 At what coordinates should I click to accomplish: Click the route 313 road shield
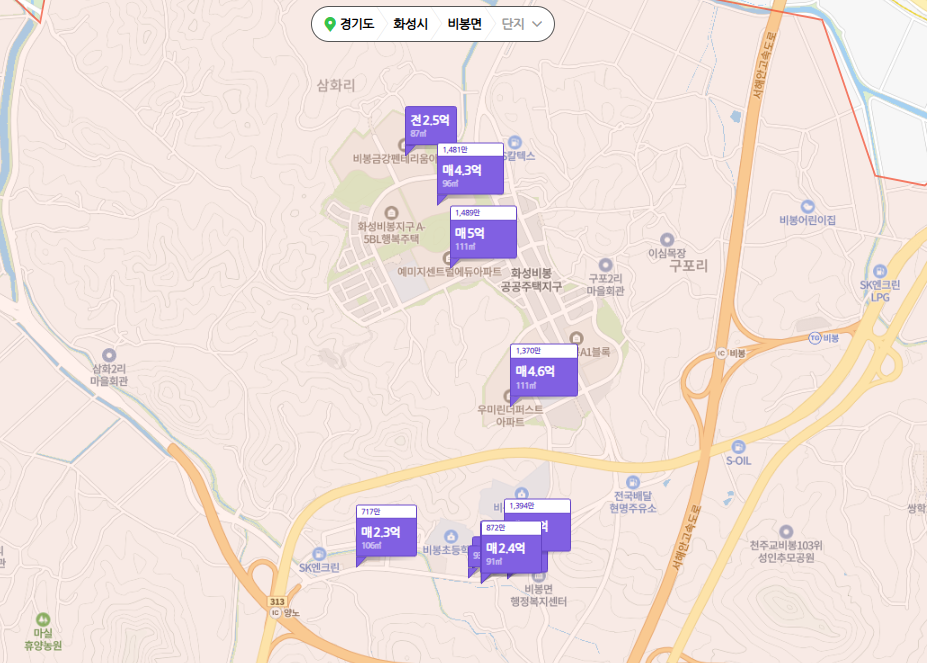277,601
